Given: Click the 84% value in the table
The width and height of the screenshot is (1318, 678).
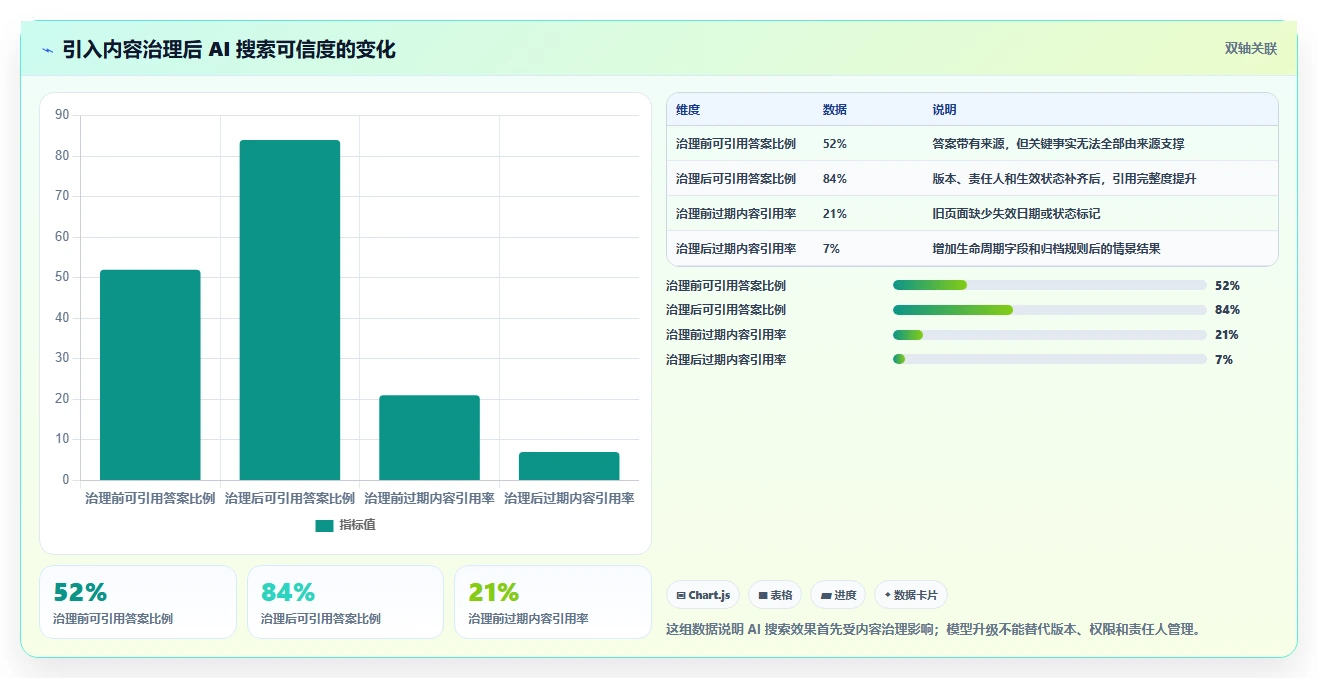Looking at the screenshot, I should [x=835, y=179].
